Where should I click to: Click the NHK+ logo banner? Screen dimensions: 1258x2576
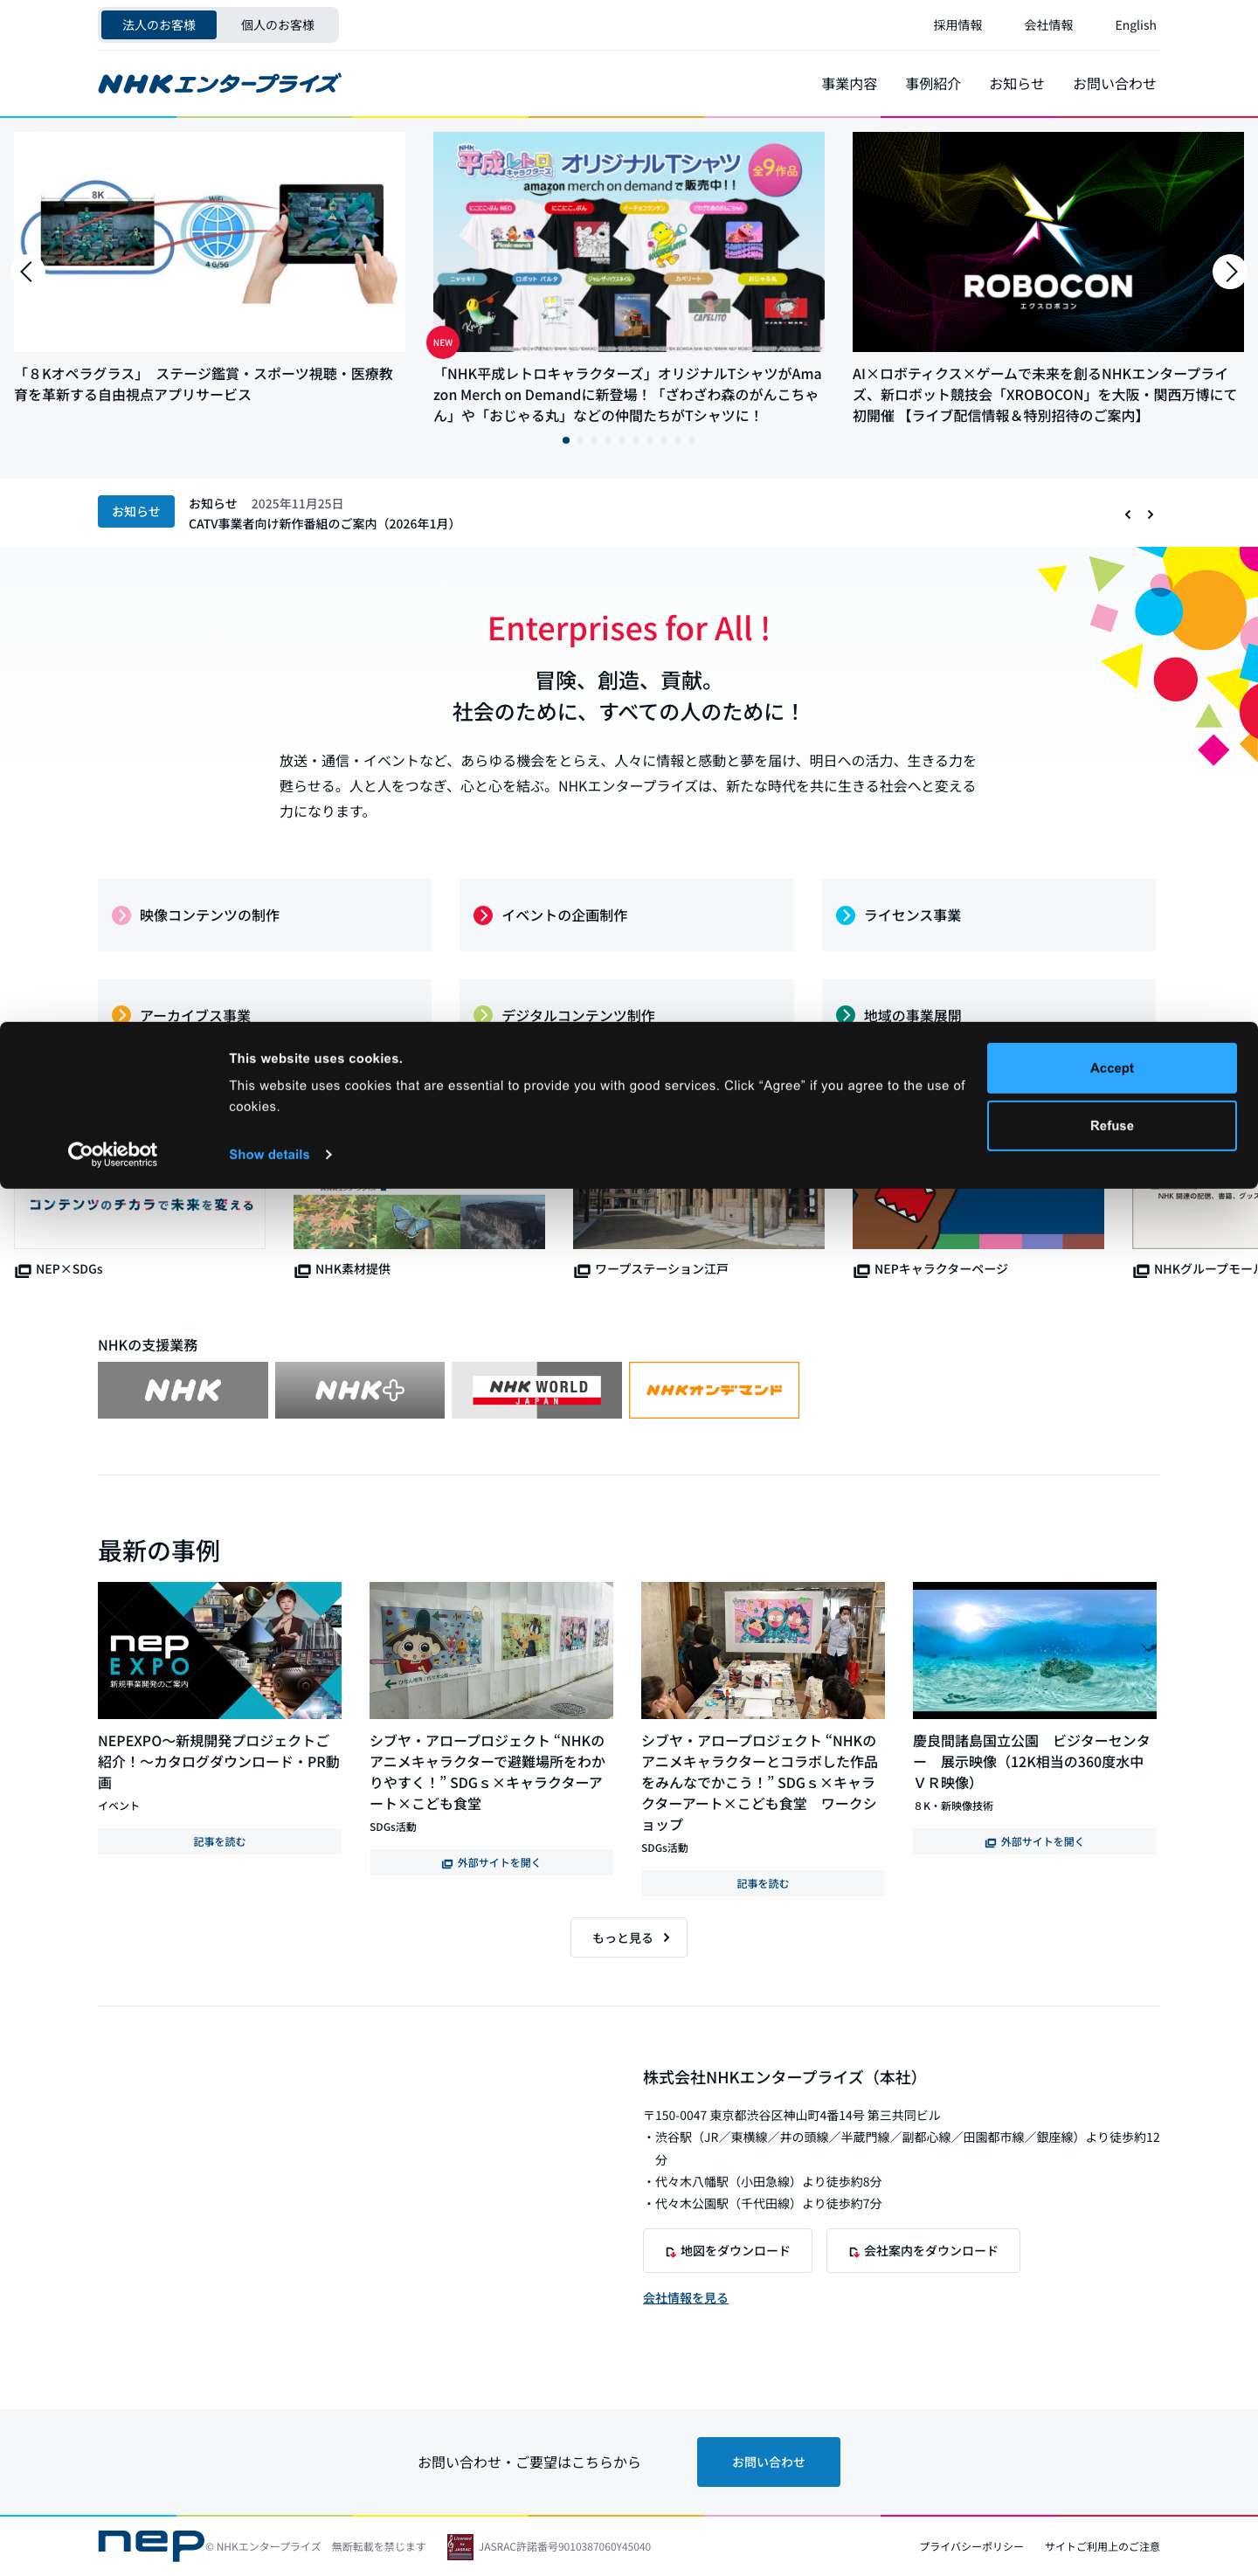coord(360,1390)
